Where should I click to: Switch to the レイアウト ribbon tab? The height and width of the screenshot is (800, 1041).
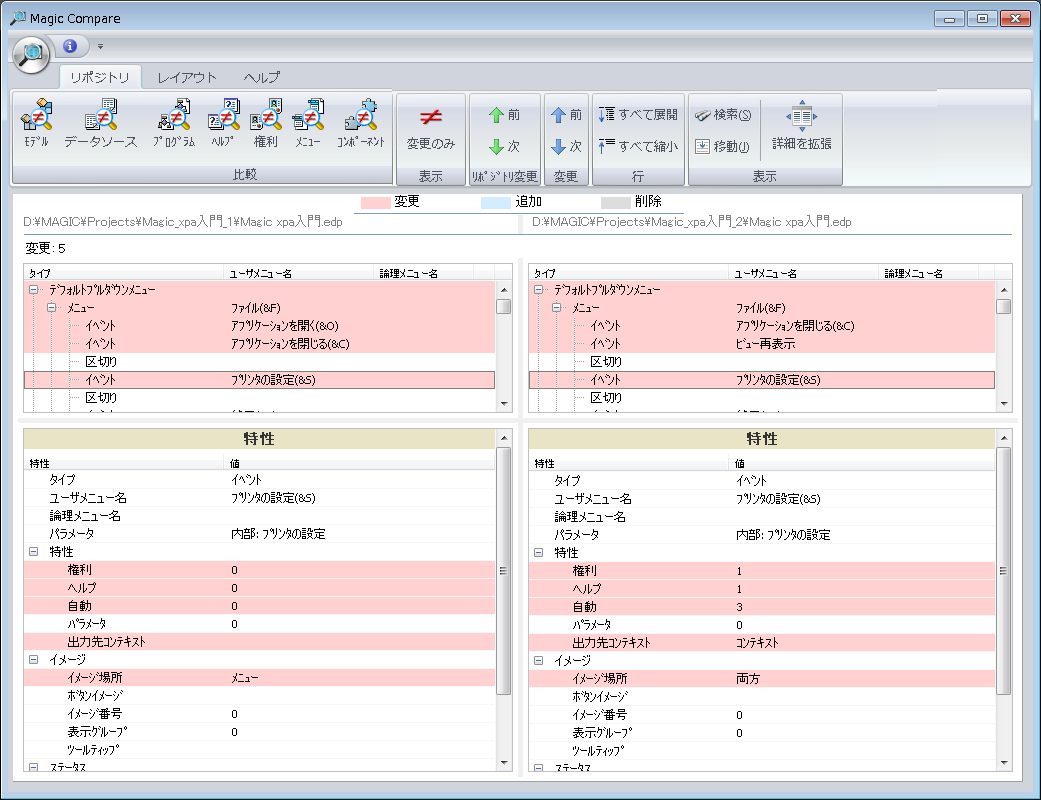[187, 77]
